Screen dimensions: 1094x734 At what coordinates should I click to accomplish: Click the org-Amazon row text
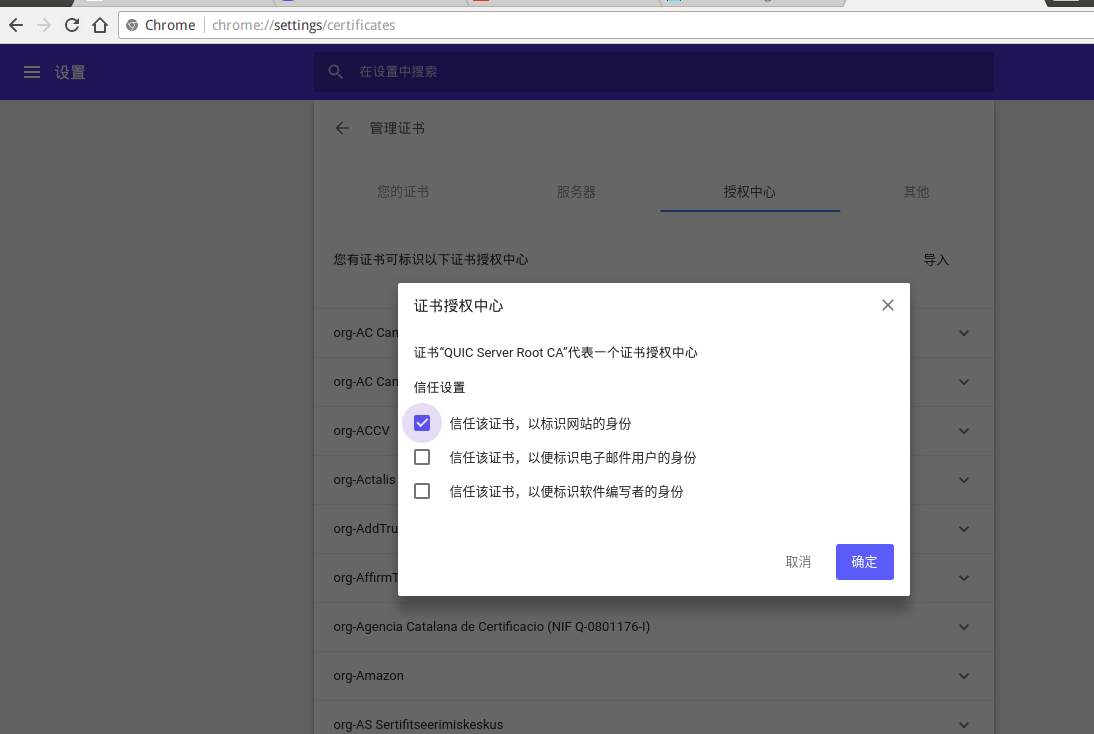point(368,675)
